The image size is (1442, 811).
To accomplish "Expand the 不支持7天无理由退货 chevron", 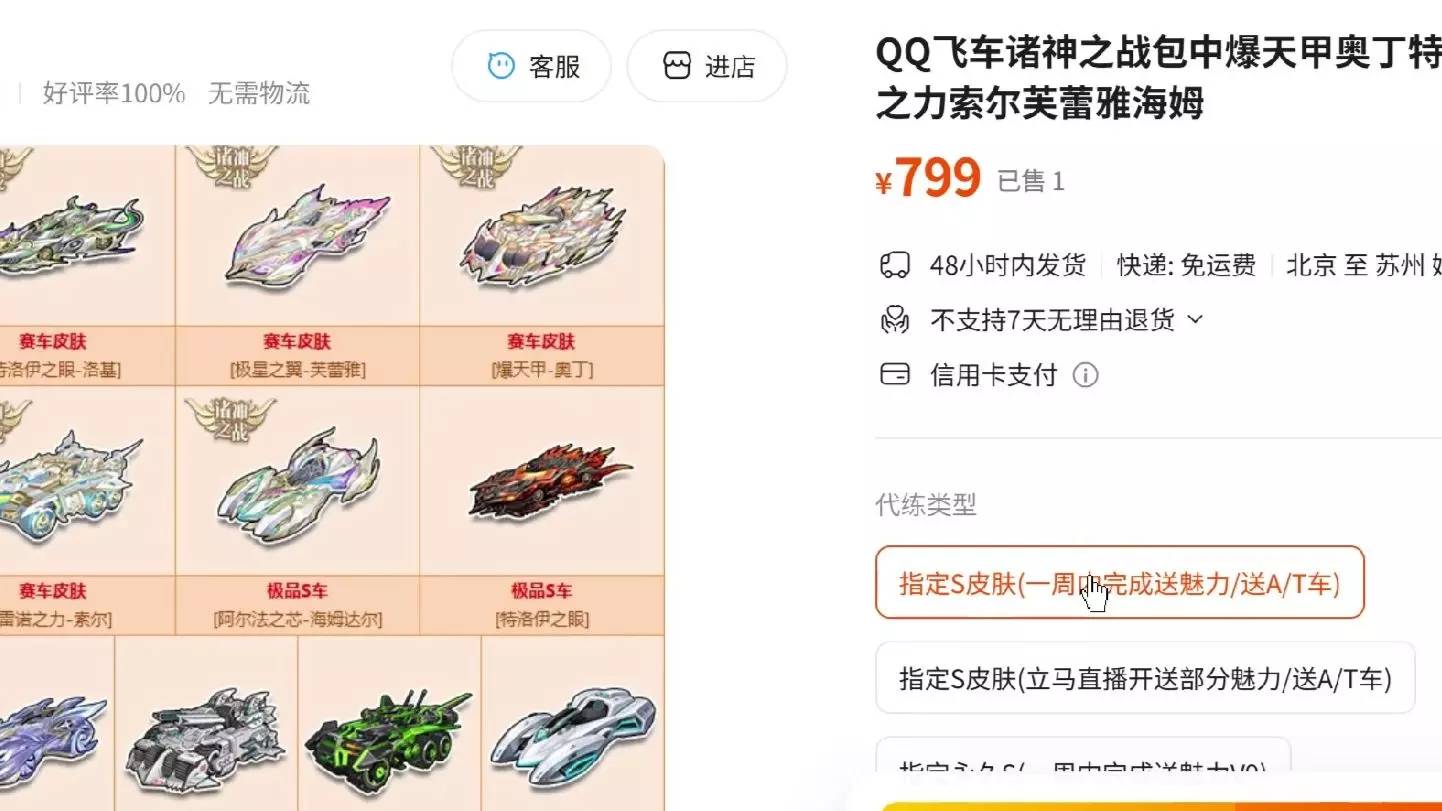I will [x=1195, y=320].
